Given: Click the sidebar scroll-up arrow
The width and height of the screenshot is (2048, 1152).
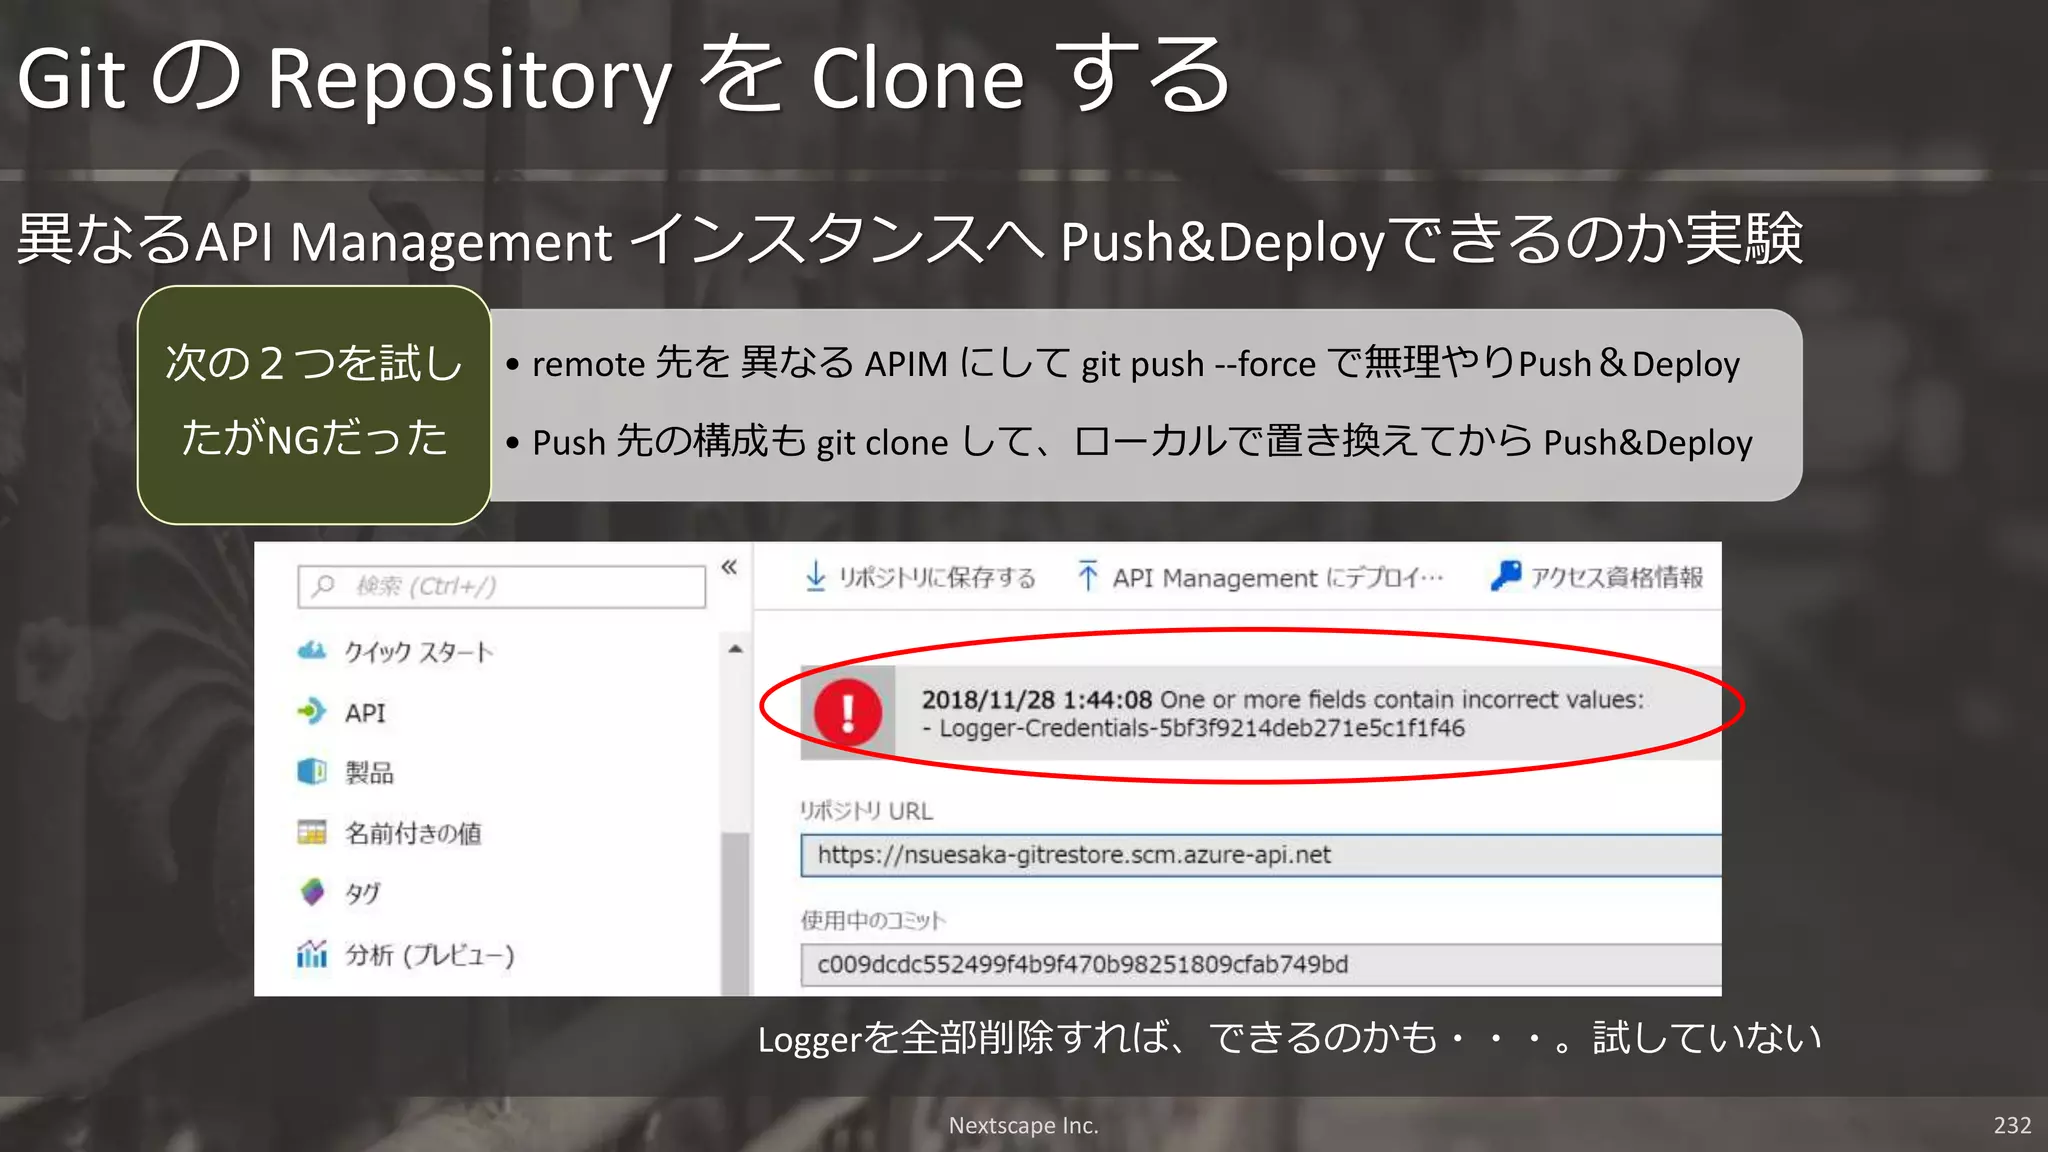Looking at the screenshot, I should tap(735, 650).
